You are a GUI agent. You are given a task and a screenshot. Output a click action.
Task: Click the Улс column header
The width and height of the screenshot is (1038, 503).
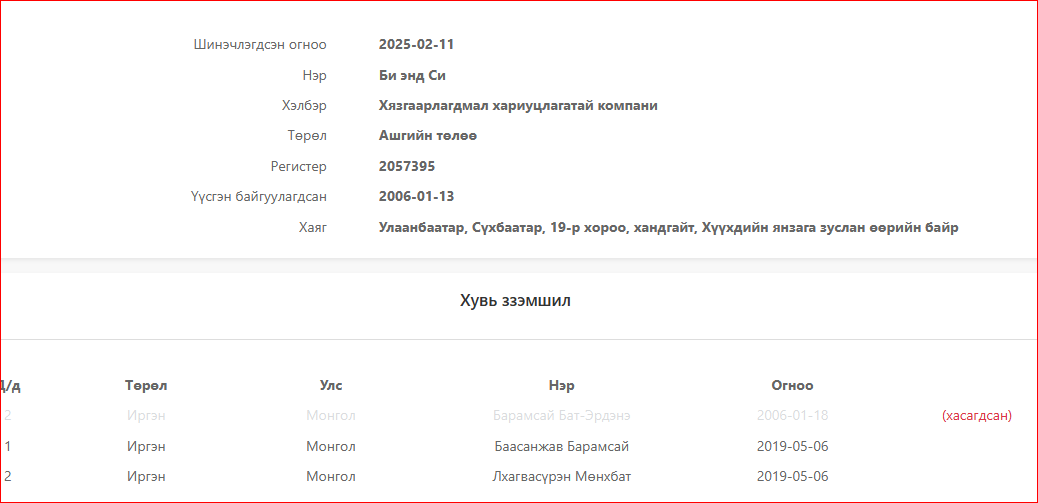click(331, 385)
